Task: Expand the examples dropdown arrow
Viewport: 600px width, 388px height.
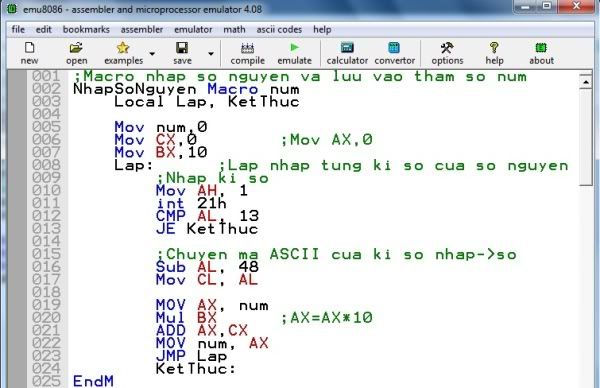Action: tap(152, 54)
